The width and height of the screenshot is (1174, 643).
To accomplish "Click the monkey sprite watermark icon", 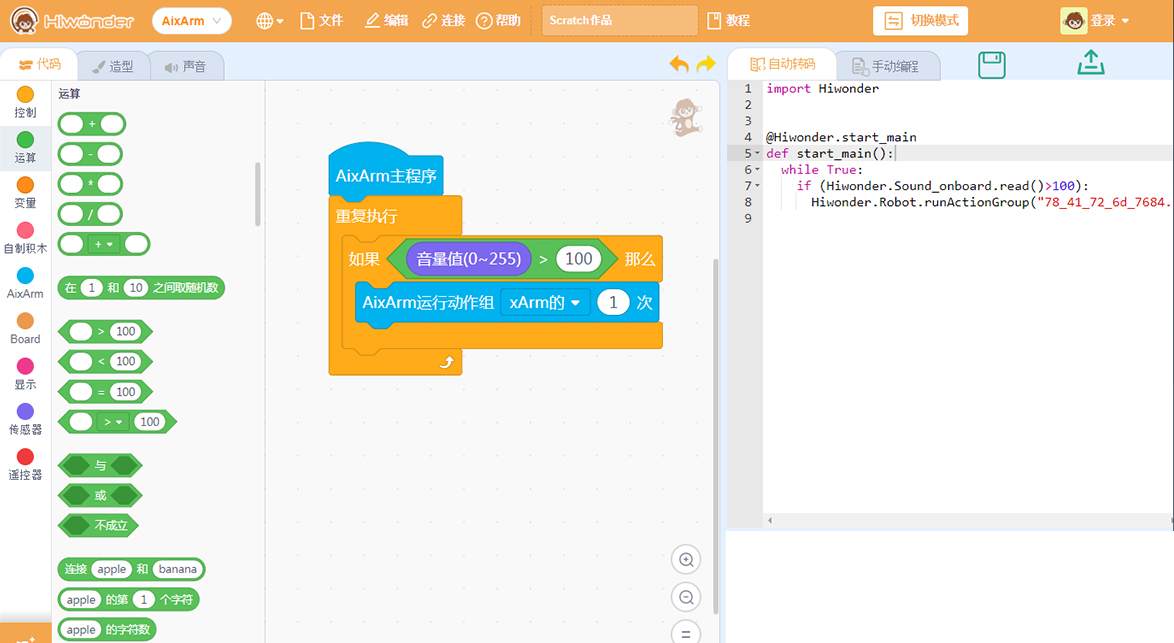I will pos(686,118).
